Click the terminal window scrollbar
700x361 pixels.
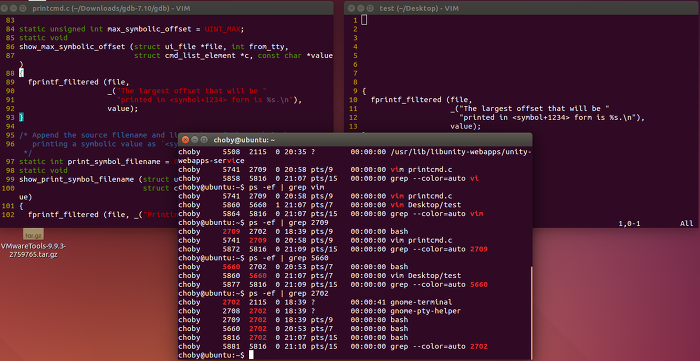[532, 312]
